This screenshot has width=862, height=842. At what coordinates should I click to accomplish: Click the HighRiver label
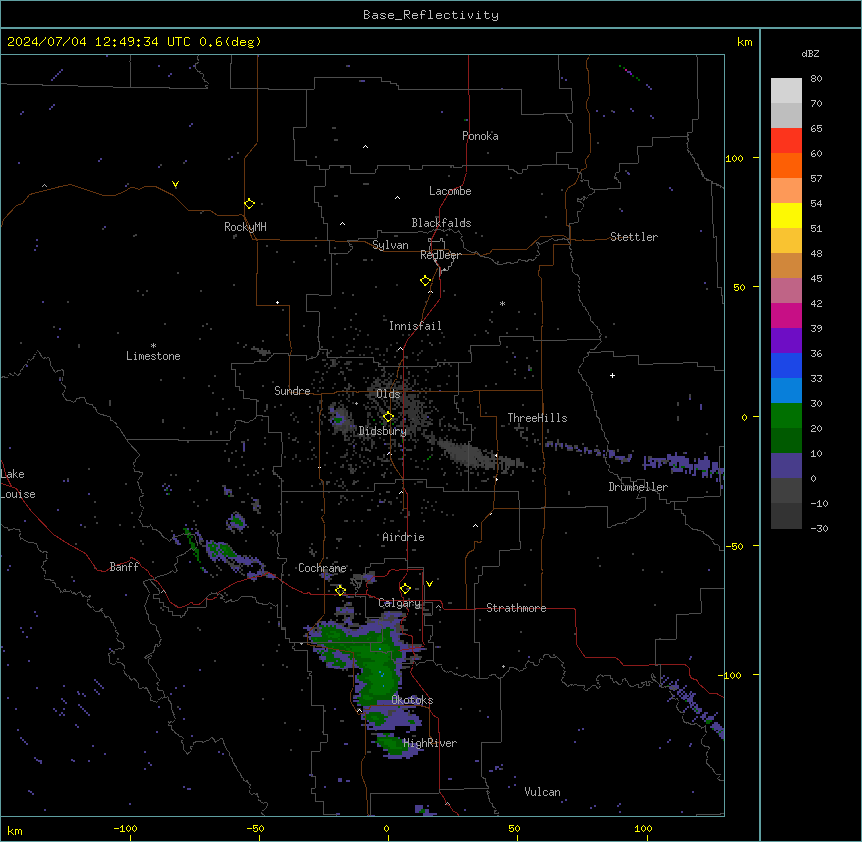[x=430, y=743]
